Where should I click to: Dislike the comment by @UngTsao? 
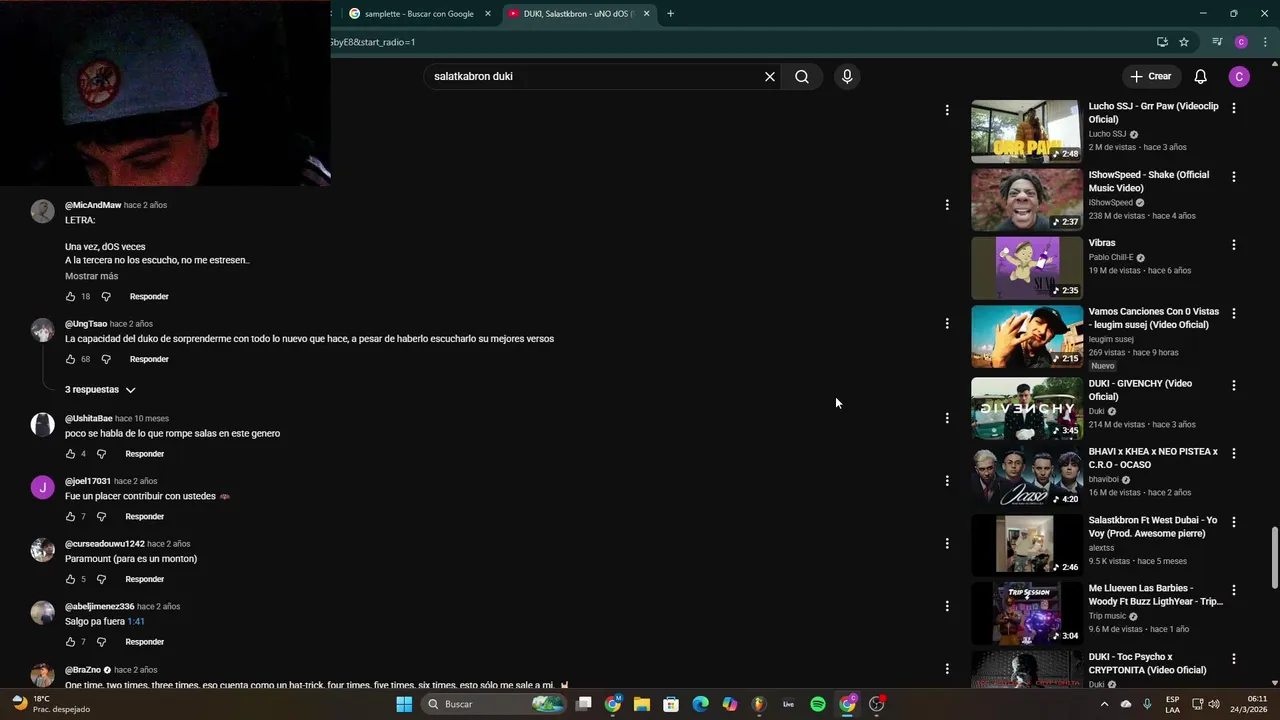106,359
